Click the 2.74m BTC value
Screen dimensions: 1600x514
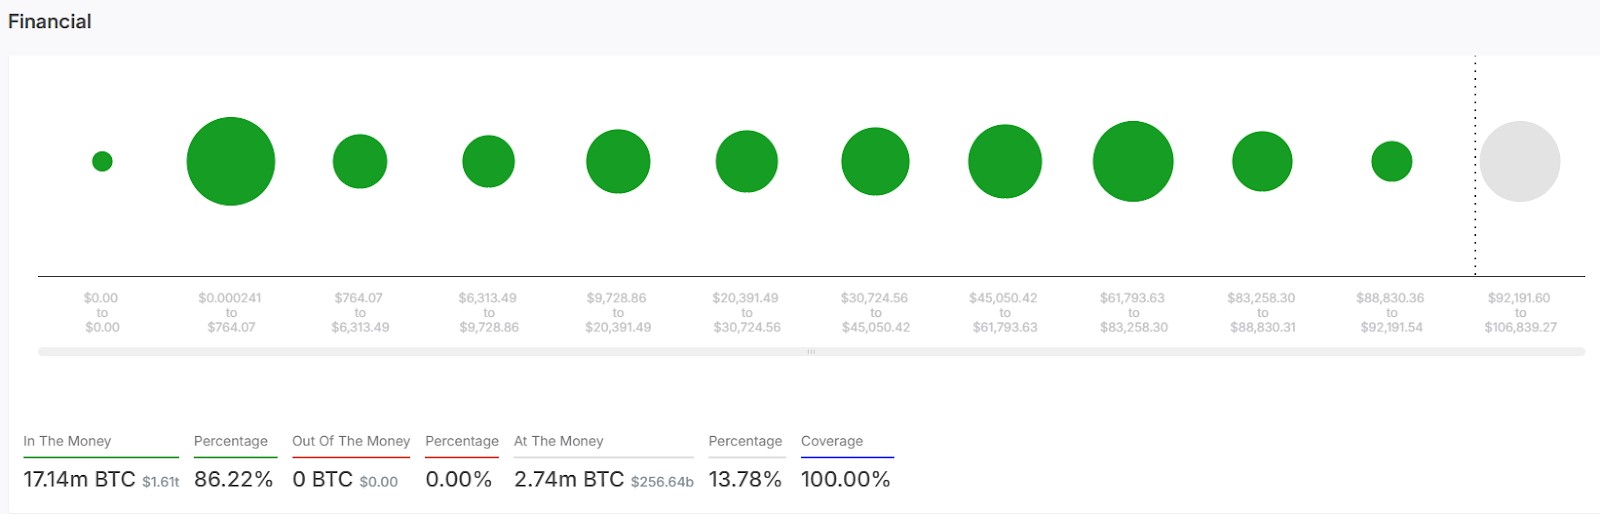[x=569, y=479]
